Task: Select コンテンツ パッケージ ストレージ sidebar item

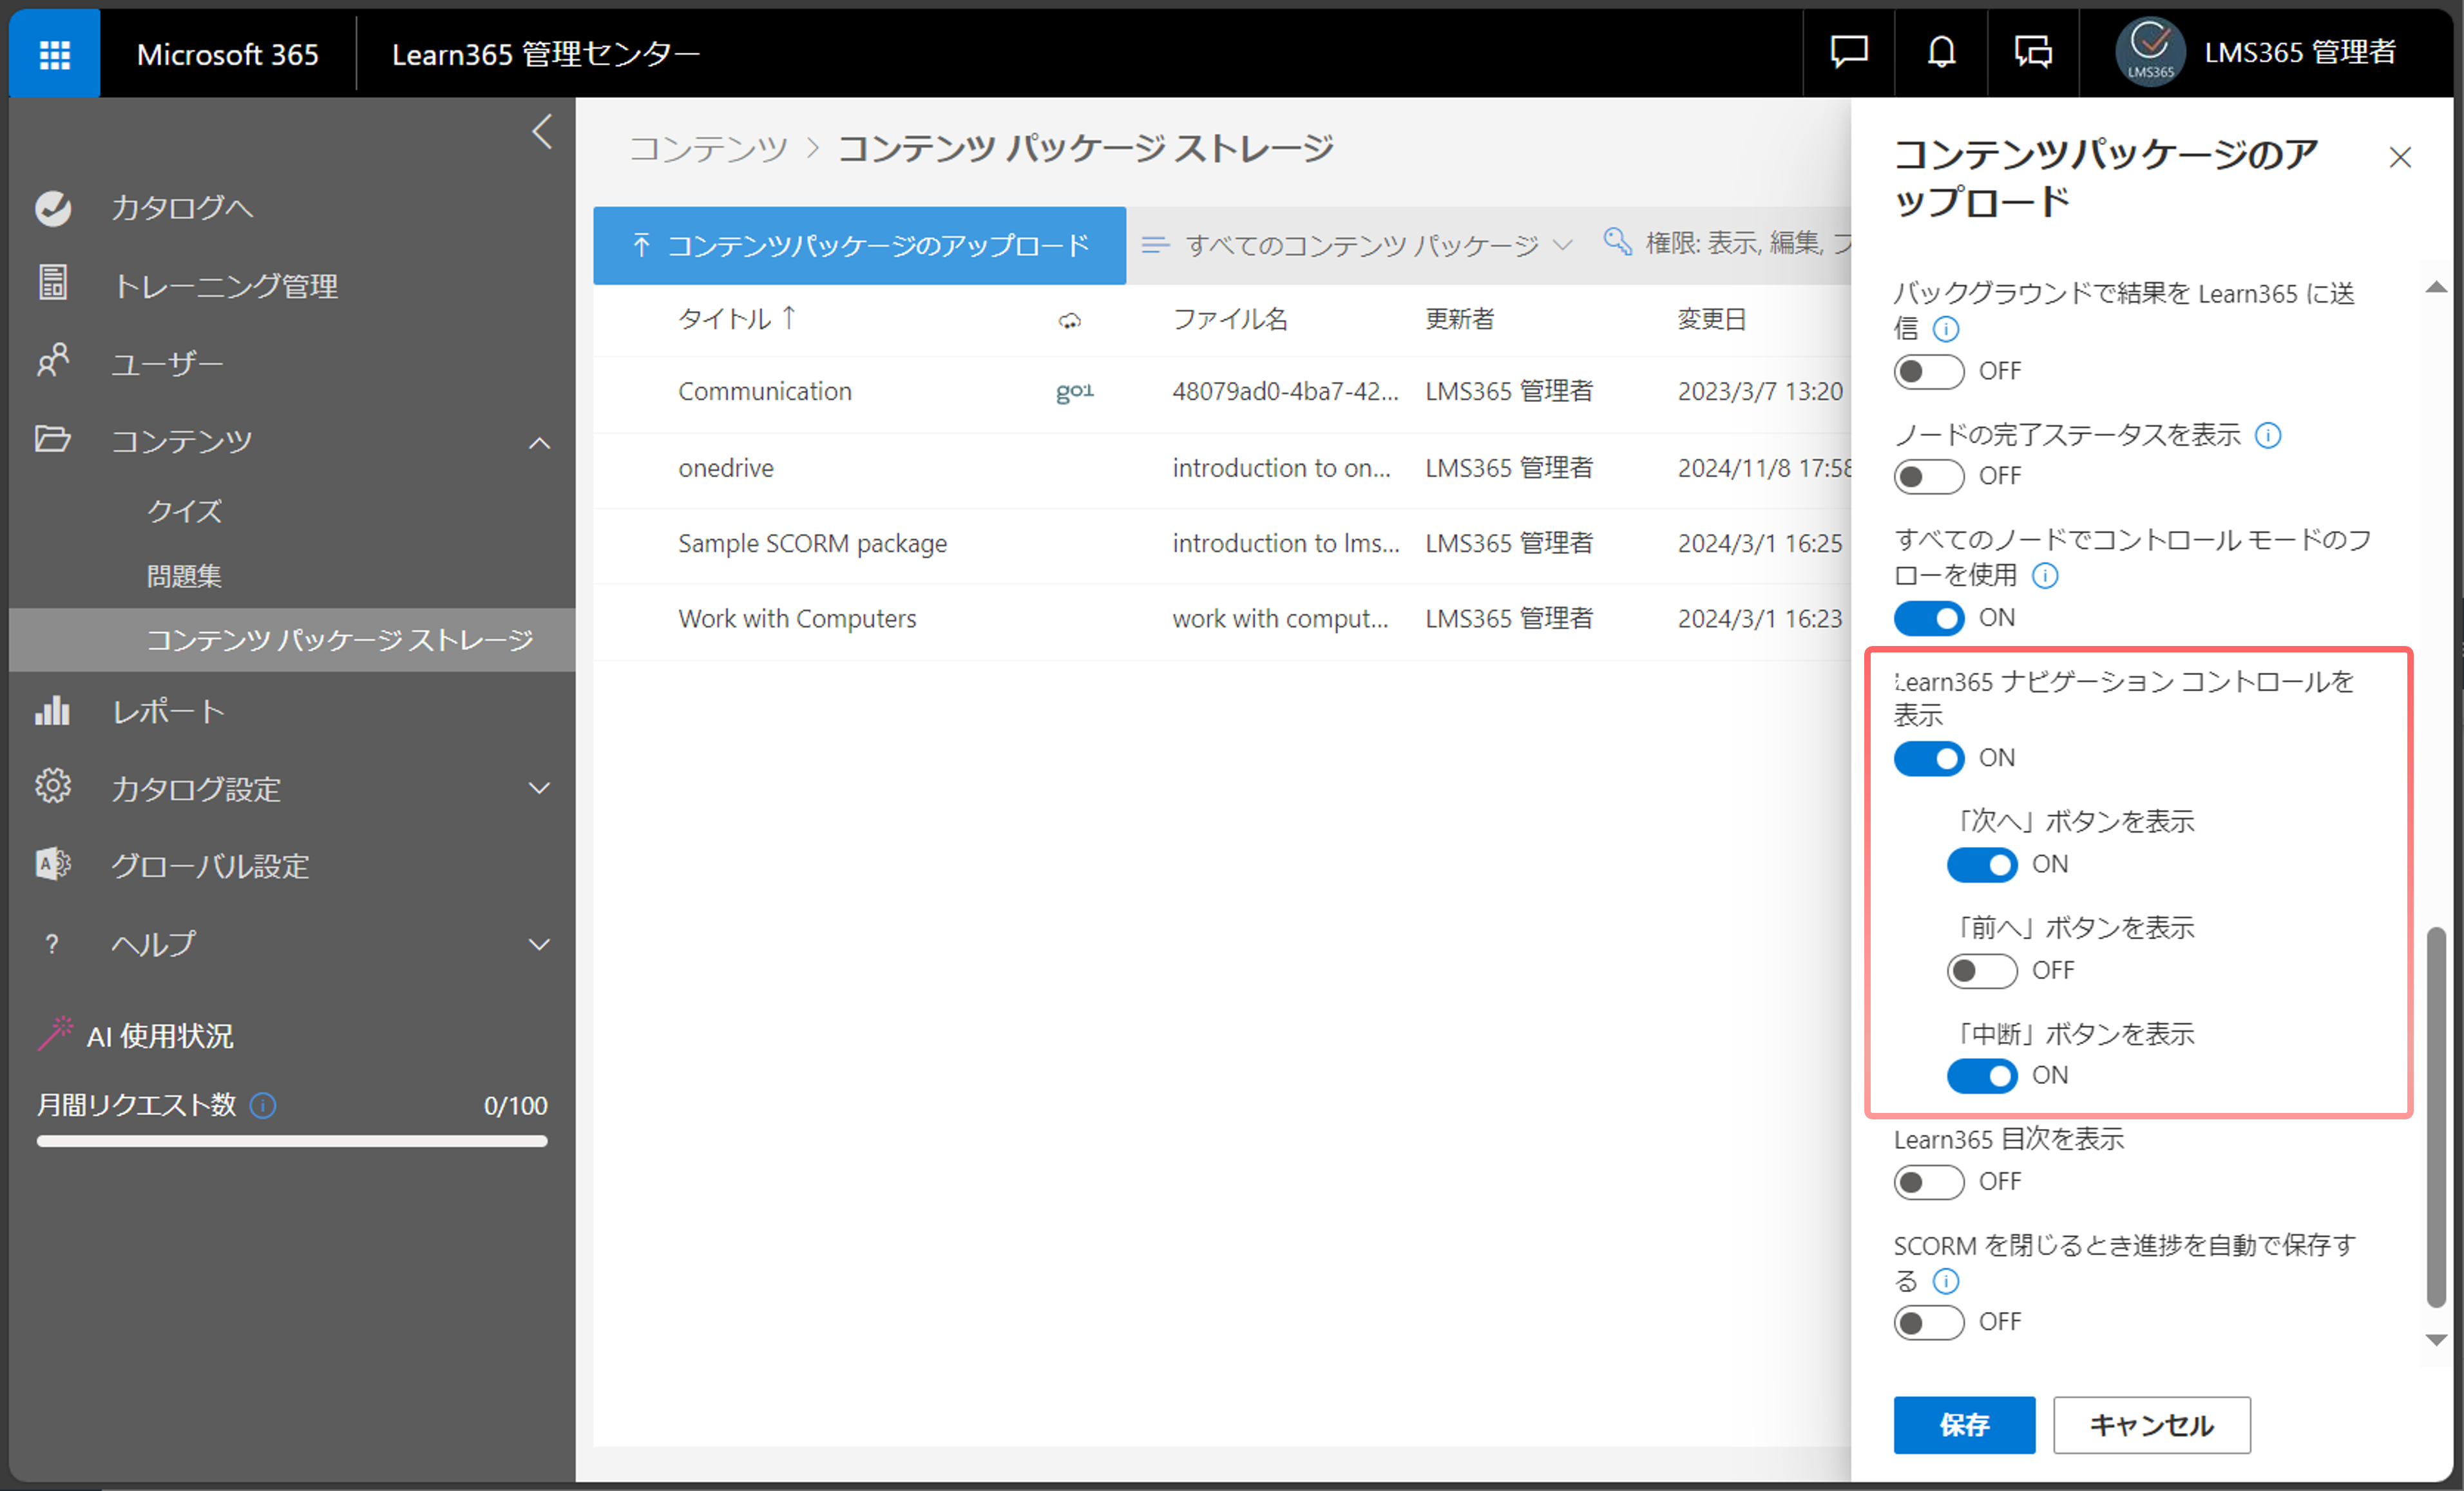Action: pyautogui.click(x=292, y=640)
